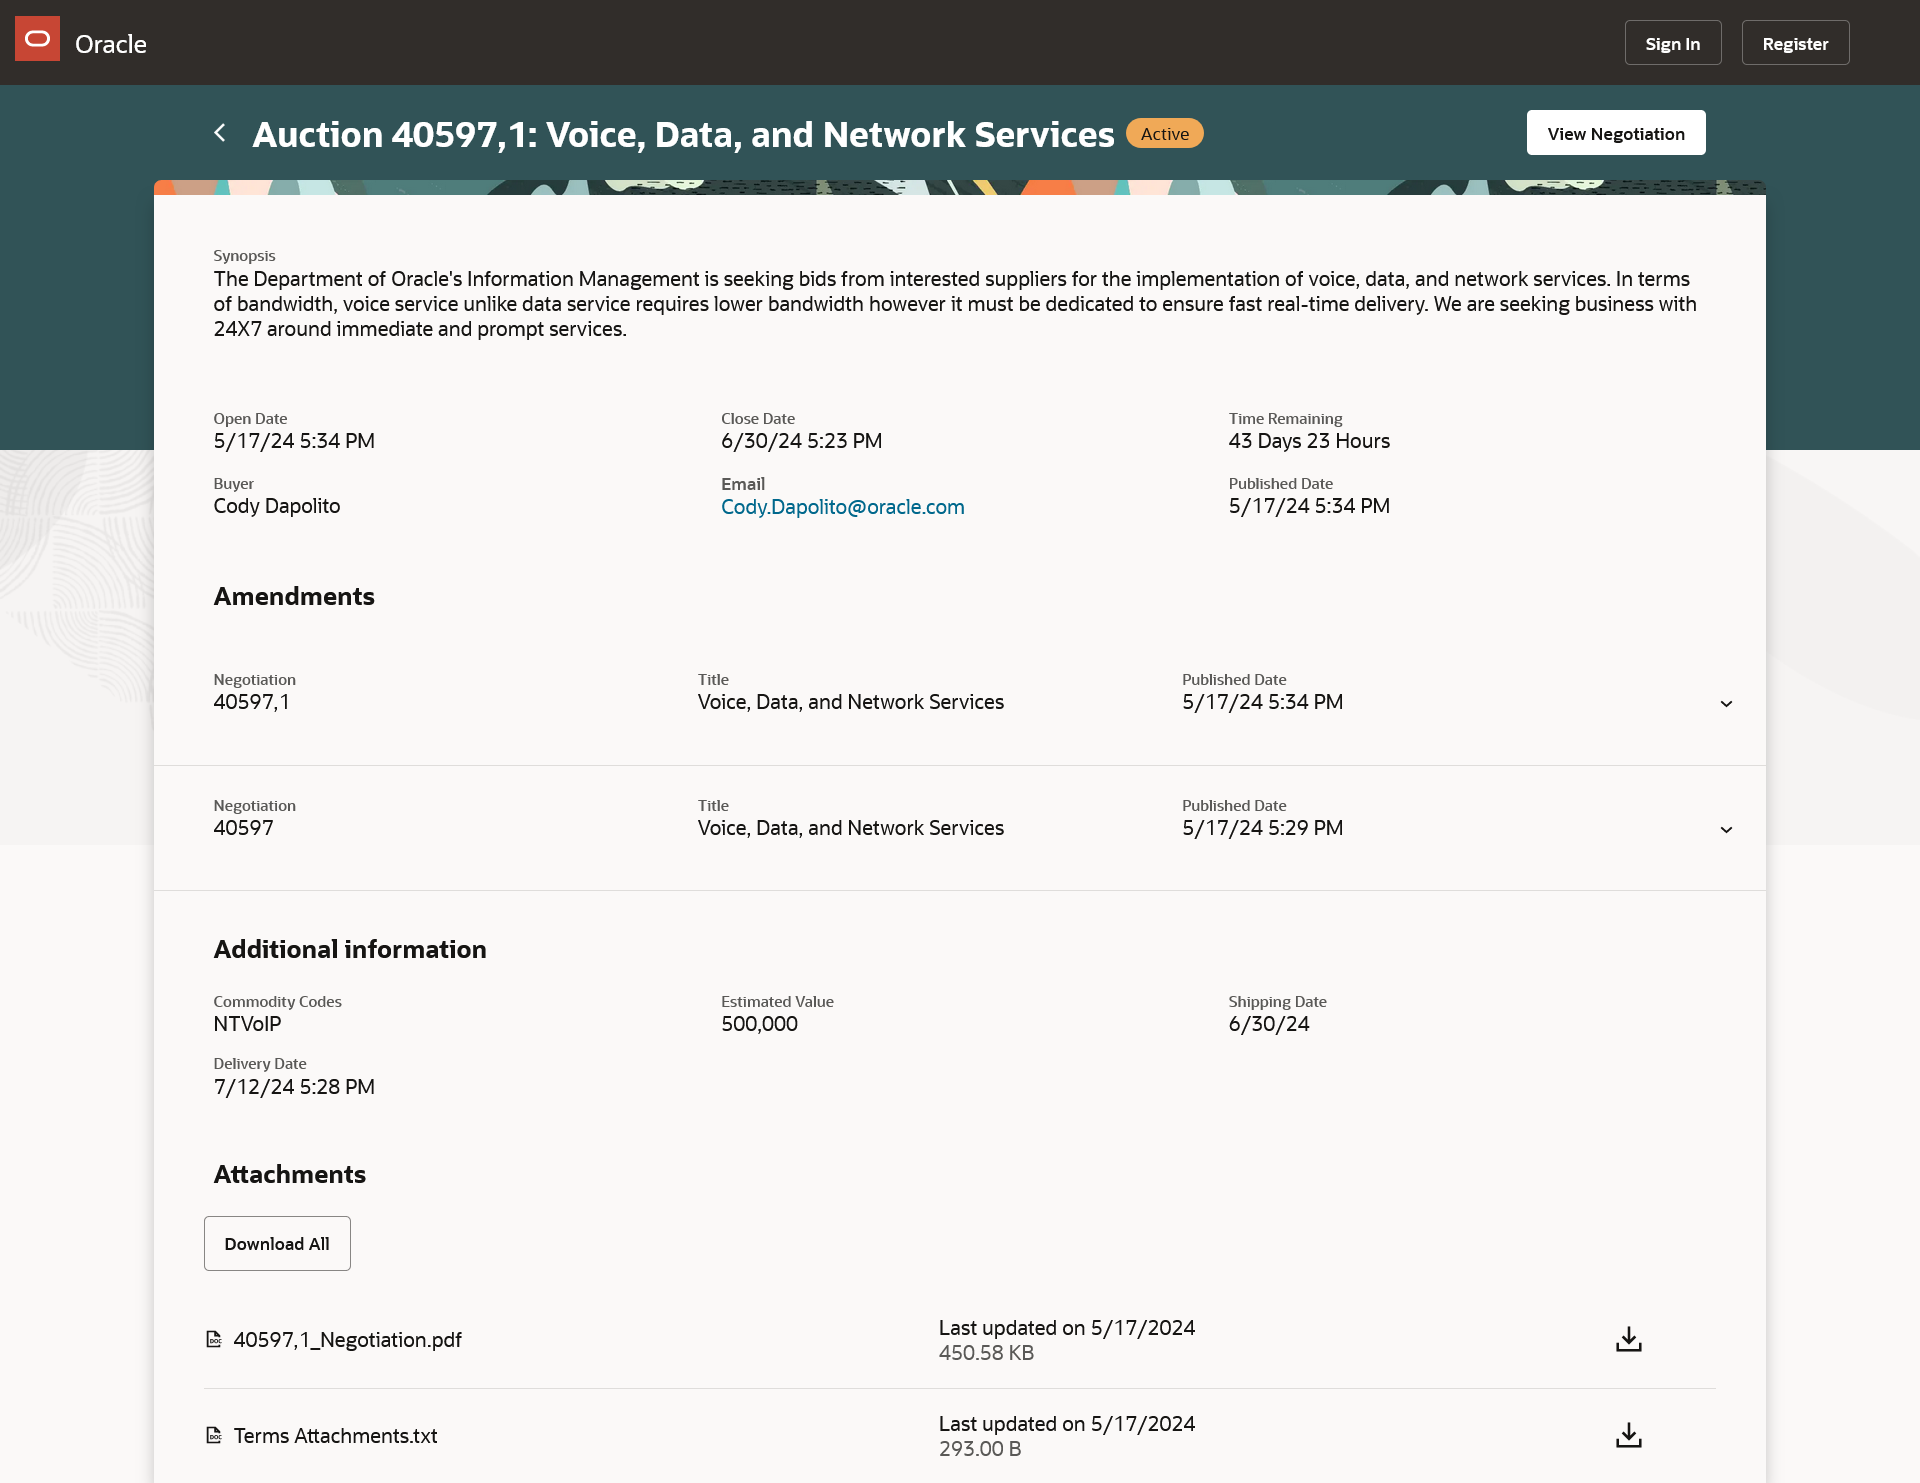Screen dimensions: 1920x1483
Task: Click the Attachments section heading
Action: [290, 1174]
